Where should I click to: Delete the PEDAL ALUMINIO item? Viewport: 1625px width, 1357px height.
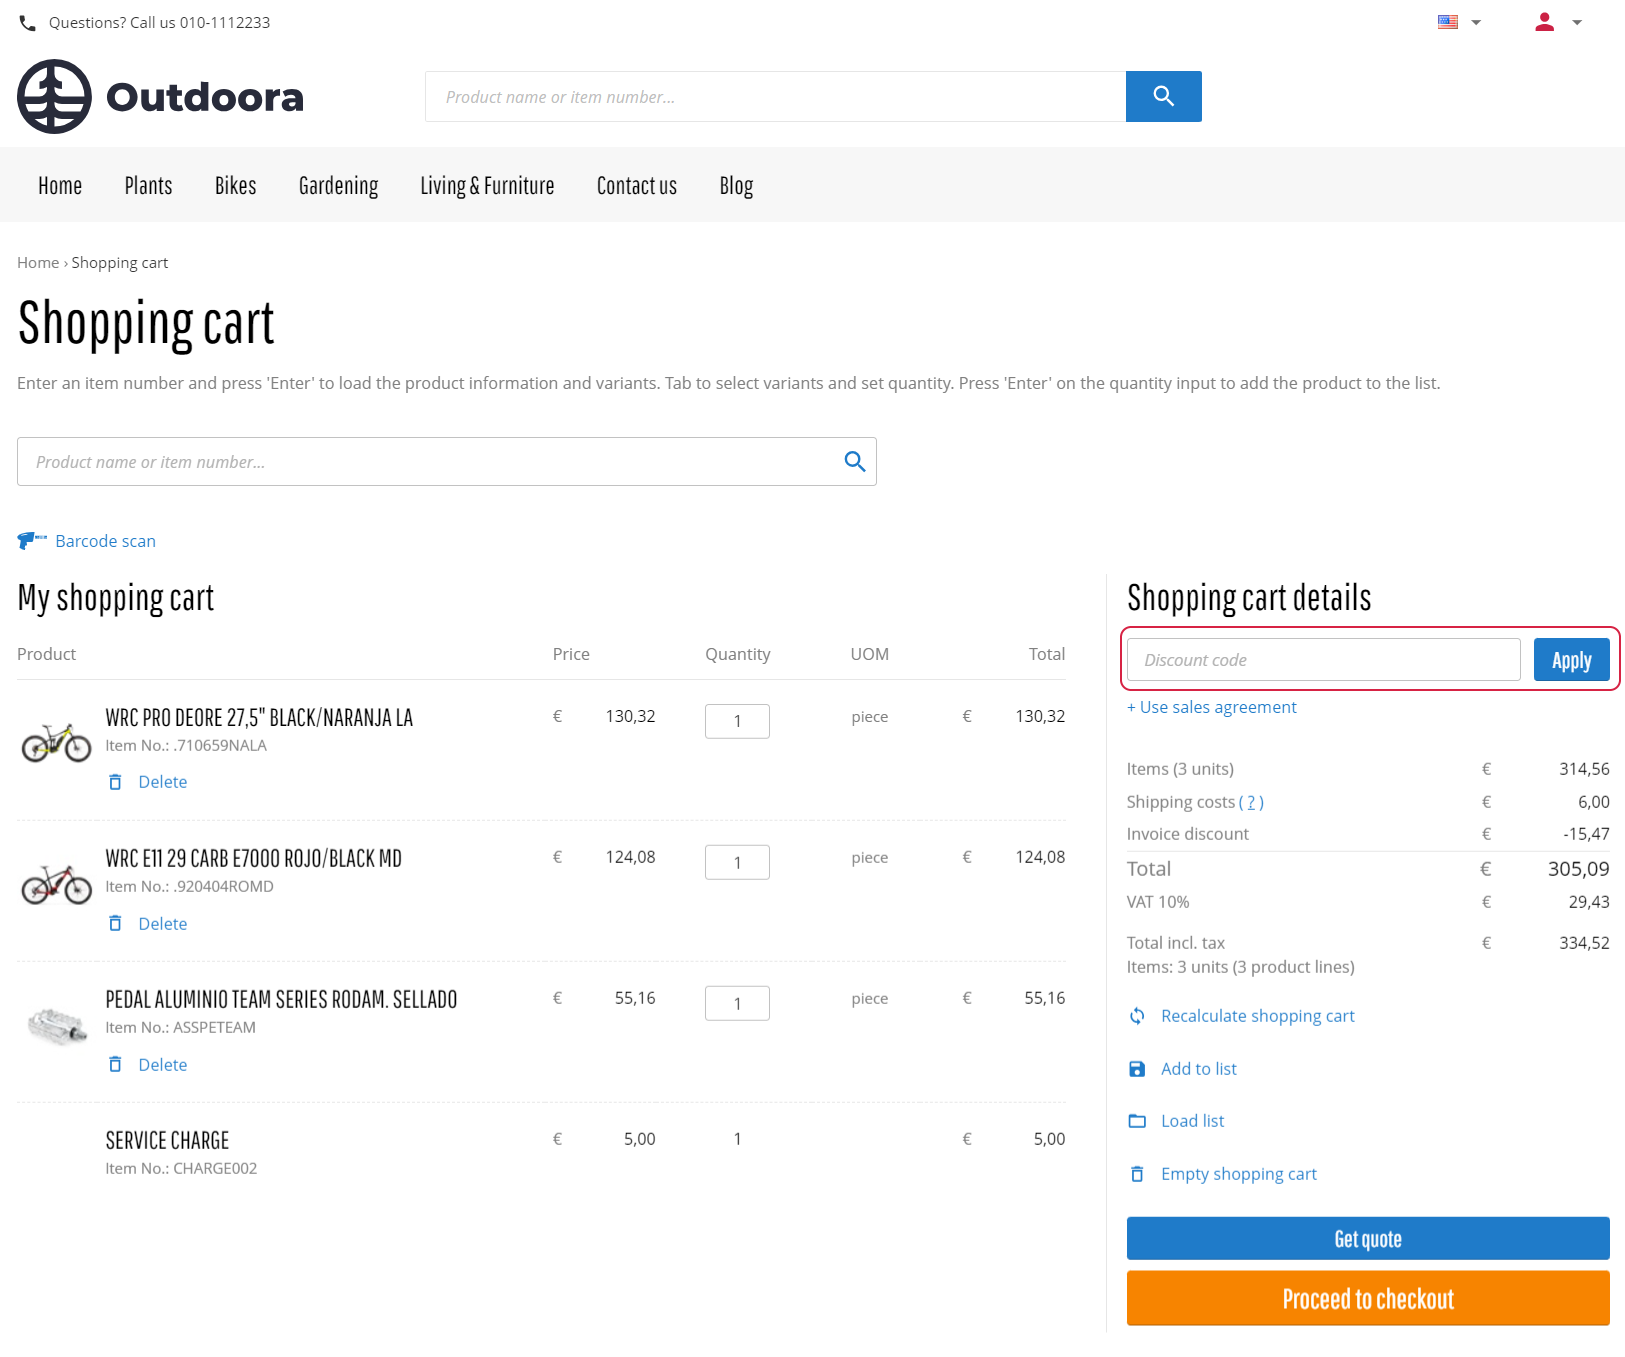163,1064
